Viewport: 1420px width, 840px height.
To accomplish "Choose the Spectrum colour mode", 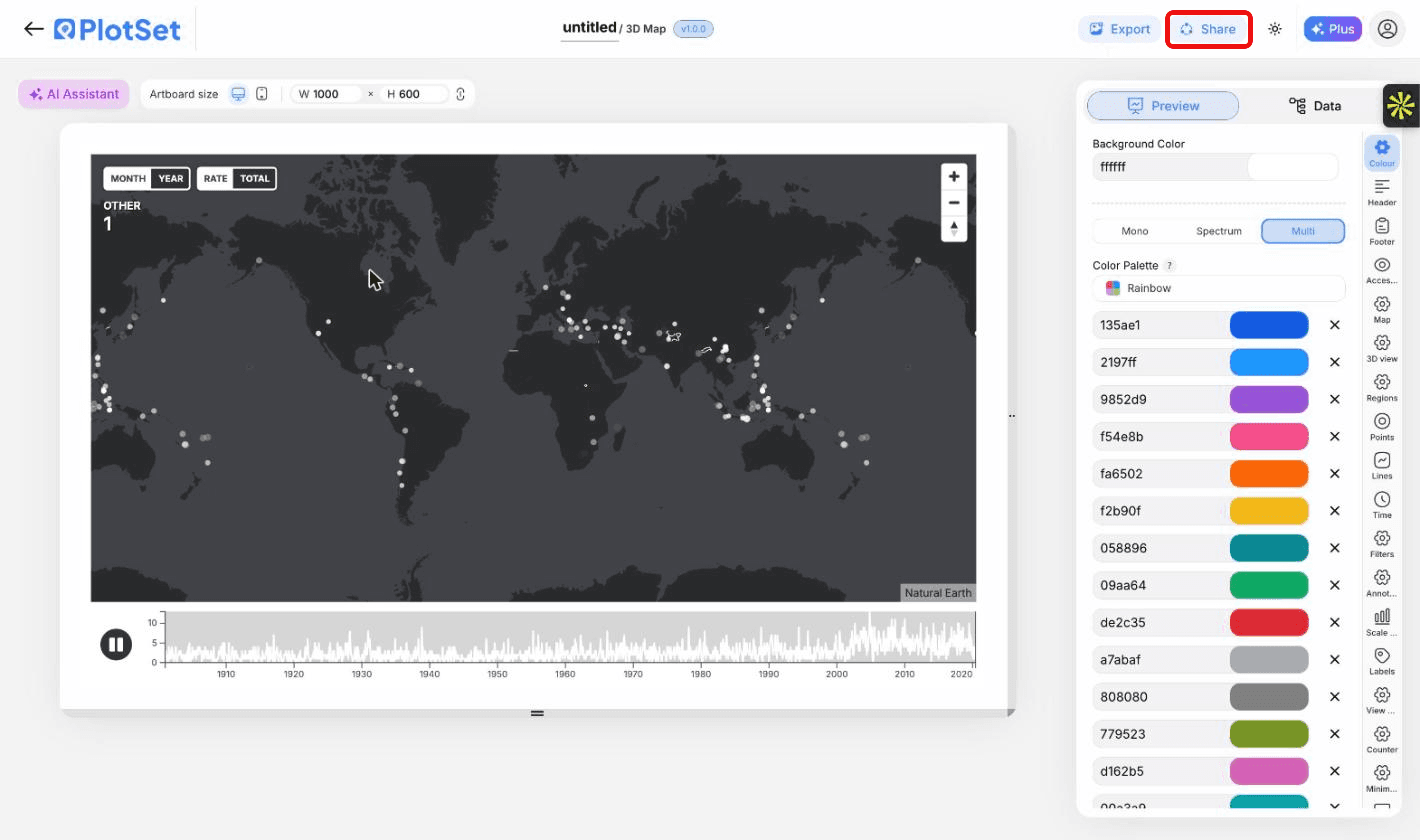I will pos(1219,231).
